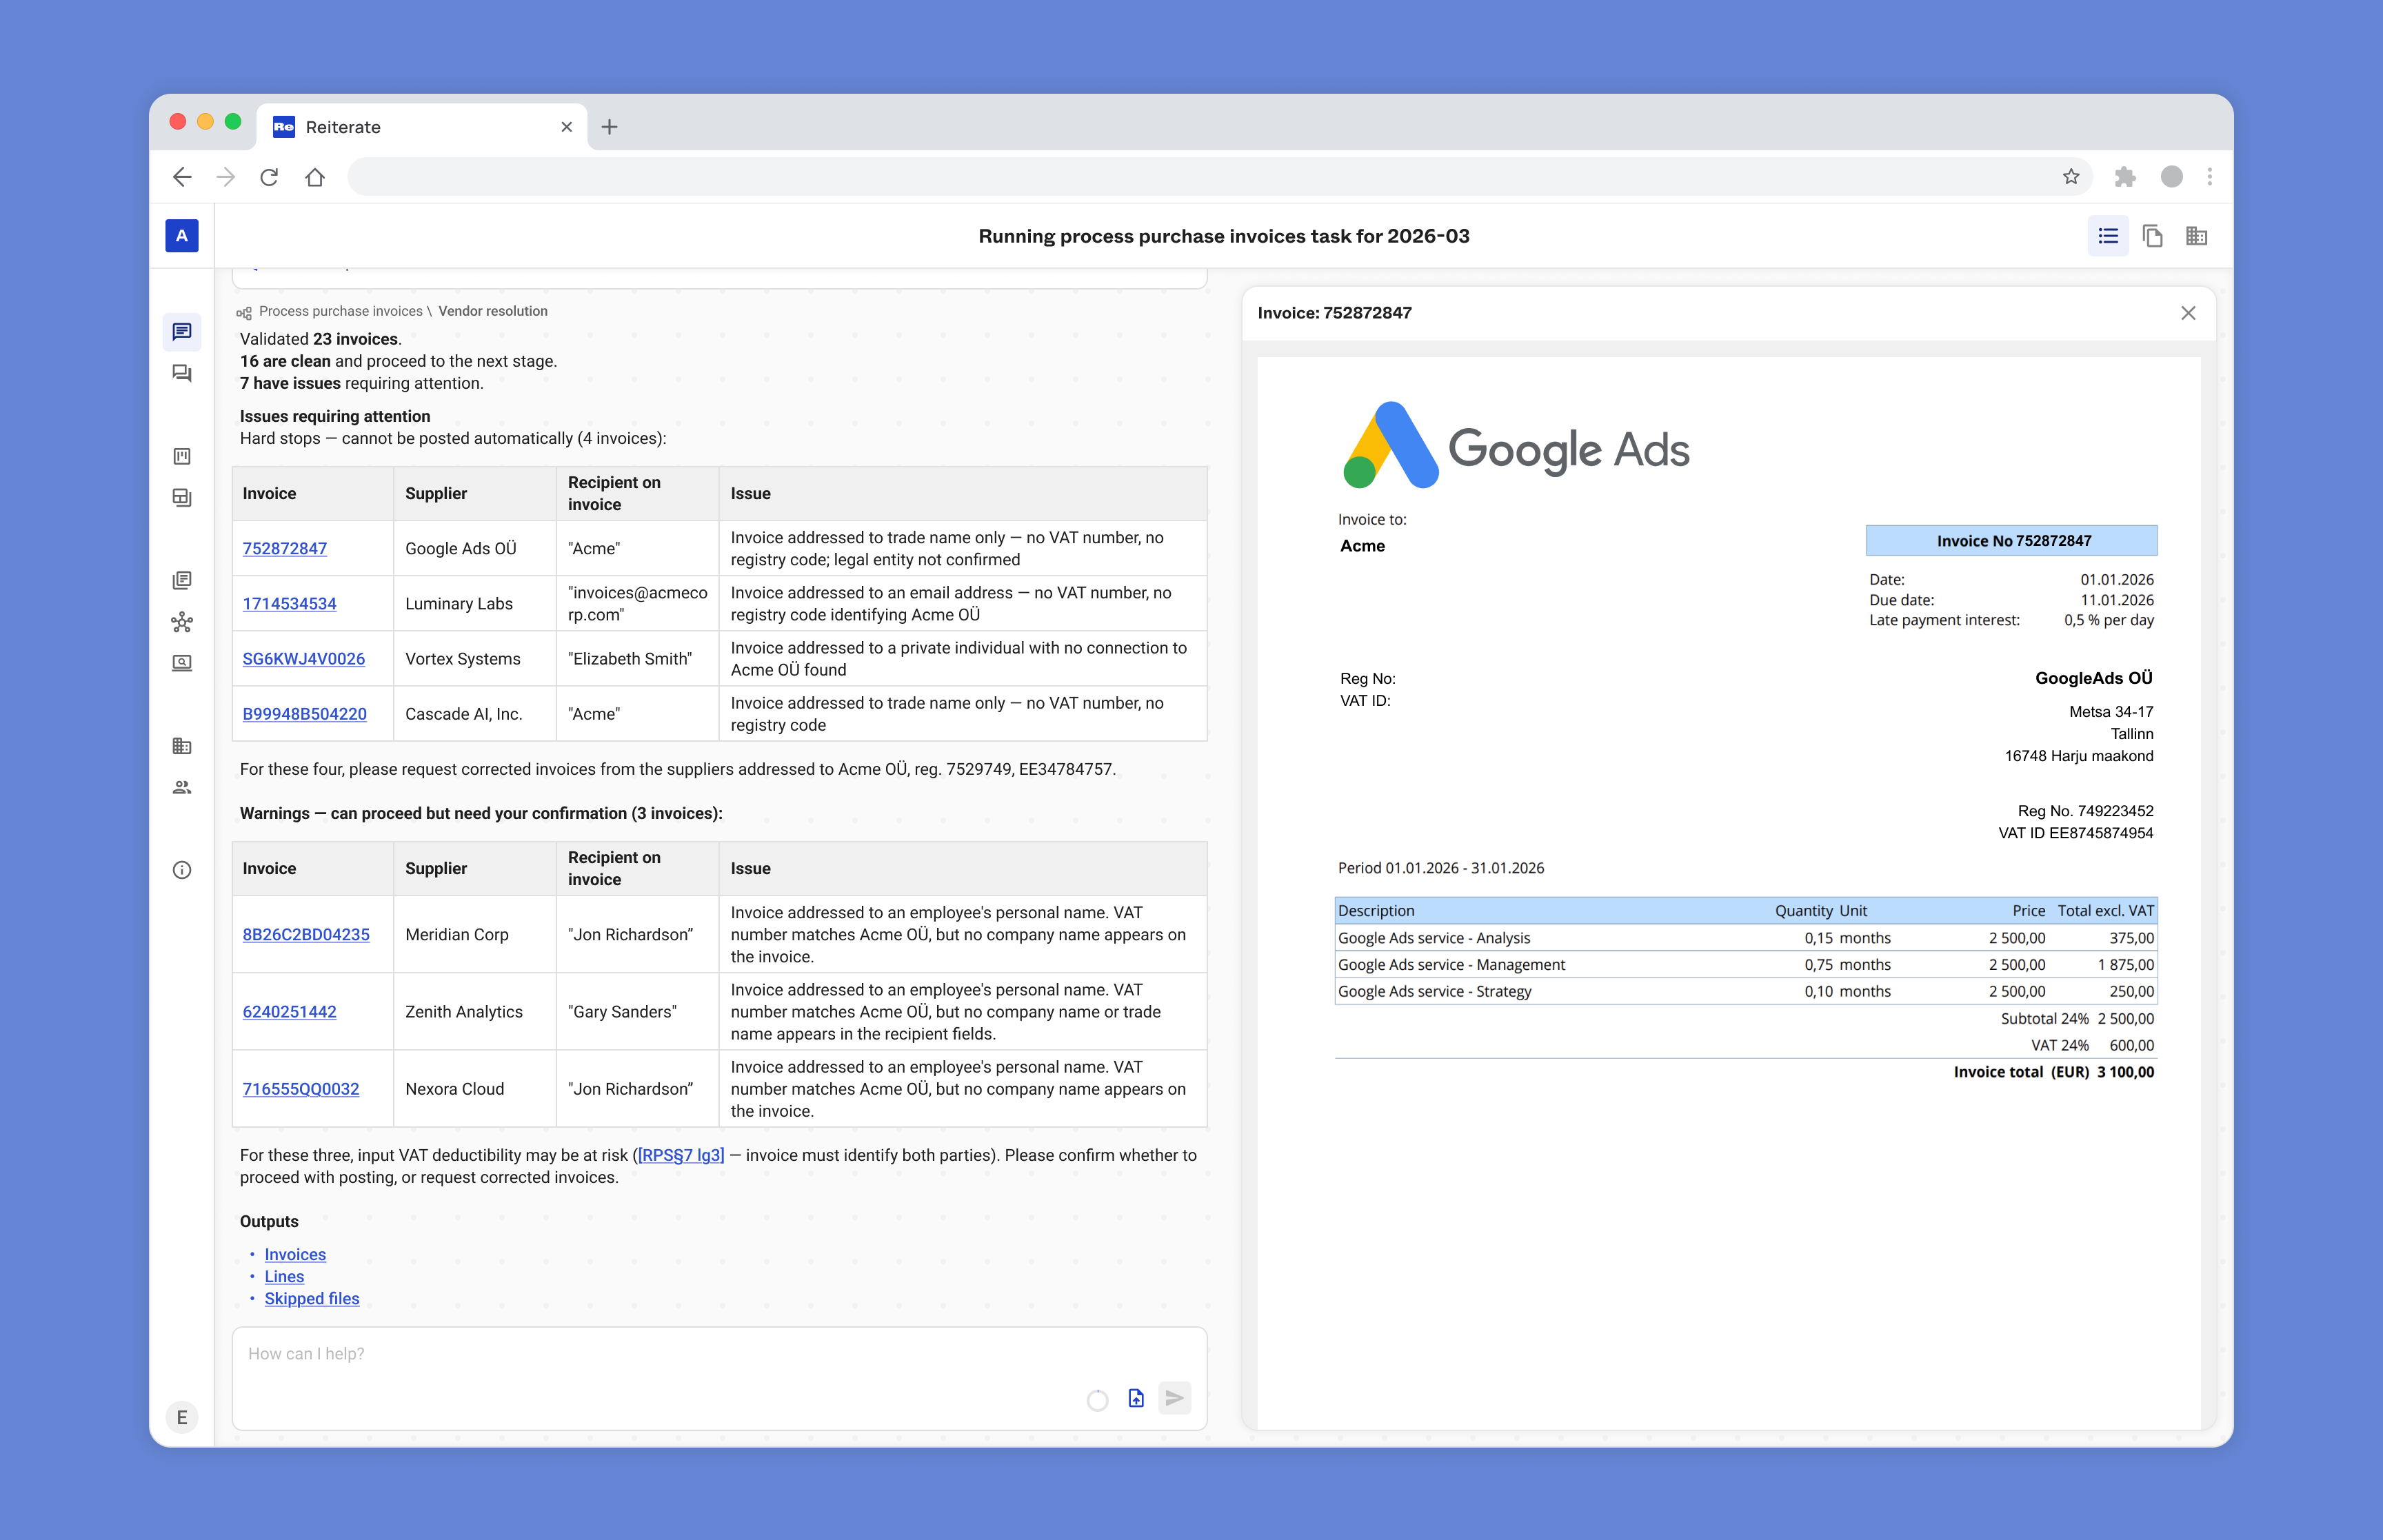The height and width of the screenshot is (1540, 2383).
Task: Reload the page
Action: pyautogui.click(x=269, y=177)
